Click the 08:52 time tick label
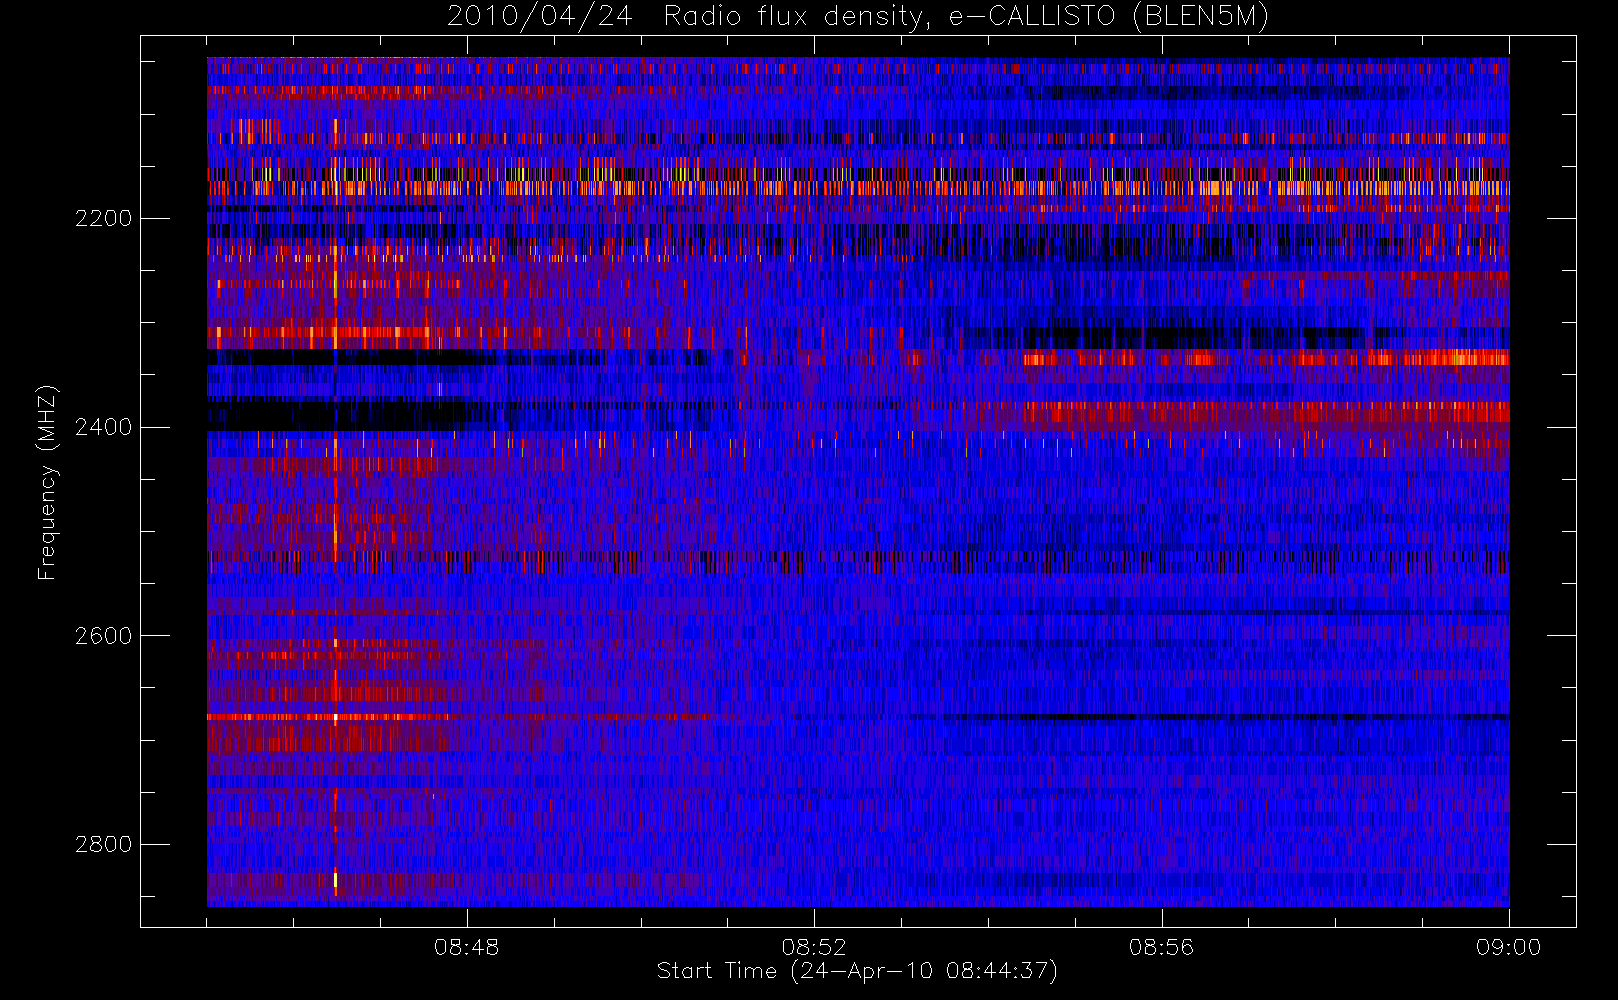The height and width of the screenshot is (1000, 1618). point(814,947)
